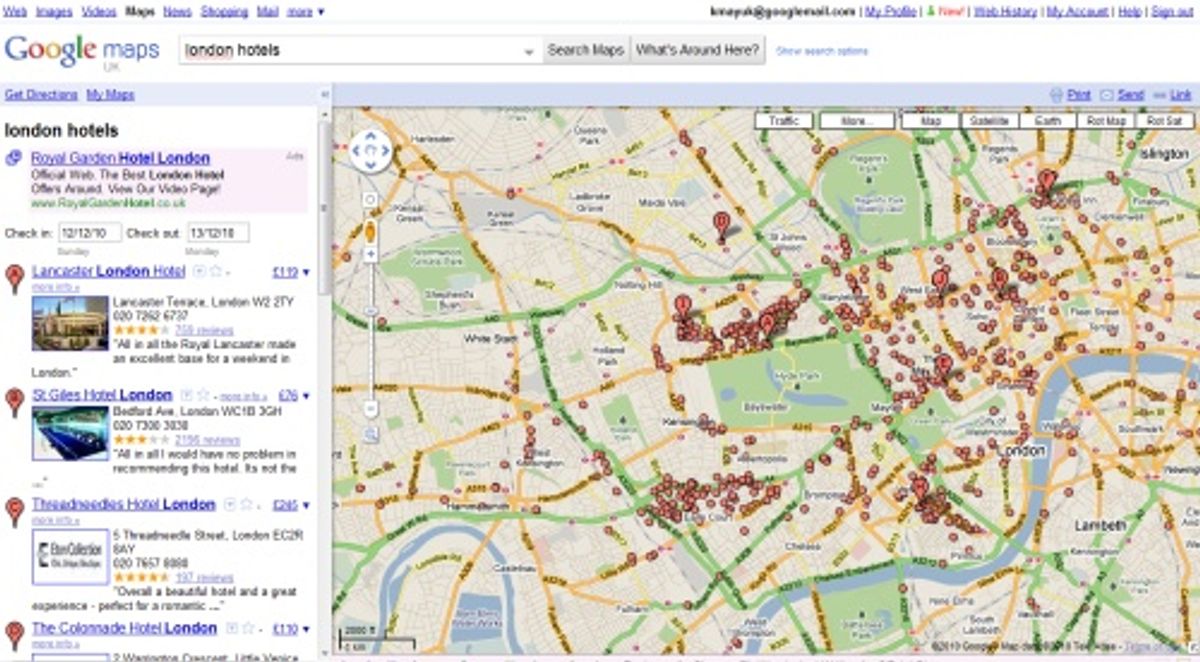Toggle the favorite star next to St Giles Hotel London
This screenshot has width=1200, height=662.
[x=201, y=396]
